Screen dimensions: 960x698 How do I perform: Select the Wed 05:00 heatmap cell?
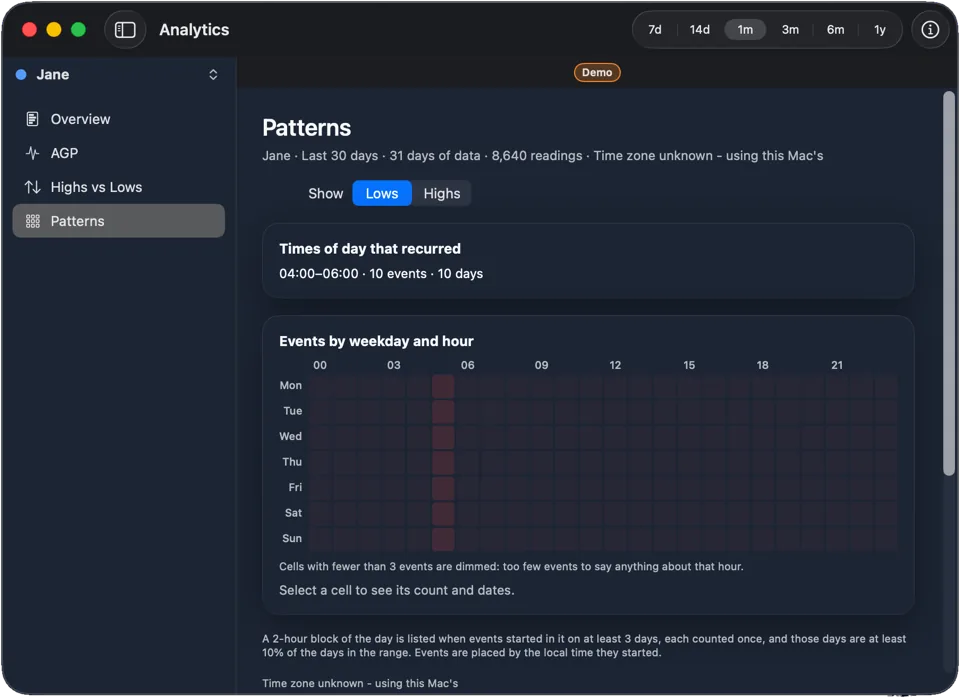[x=443, y=437]
